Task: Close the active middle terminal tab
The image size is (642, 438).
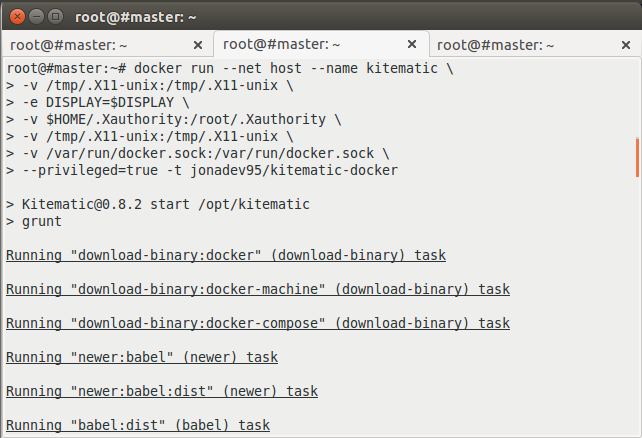Action: (412, 44)
